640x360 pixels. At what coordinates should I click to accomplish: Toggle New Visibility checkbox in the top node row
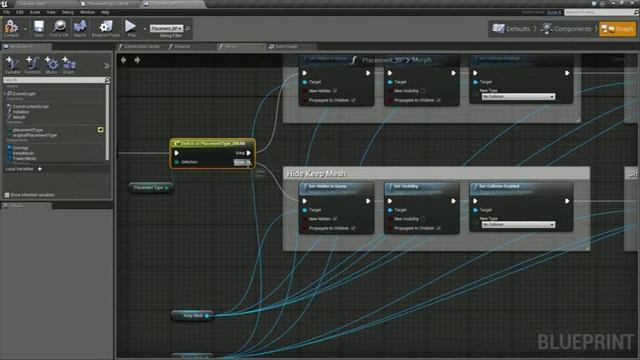pyautogui.click(x=423, y=91)
